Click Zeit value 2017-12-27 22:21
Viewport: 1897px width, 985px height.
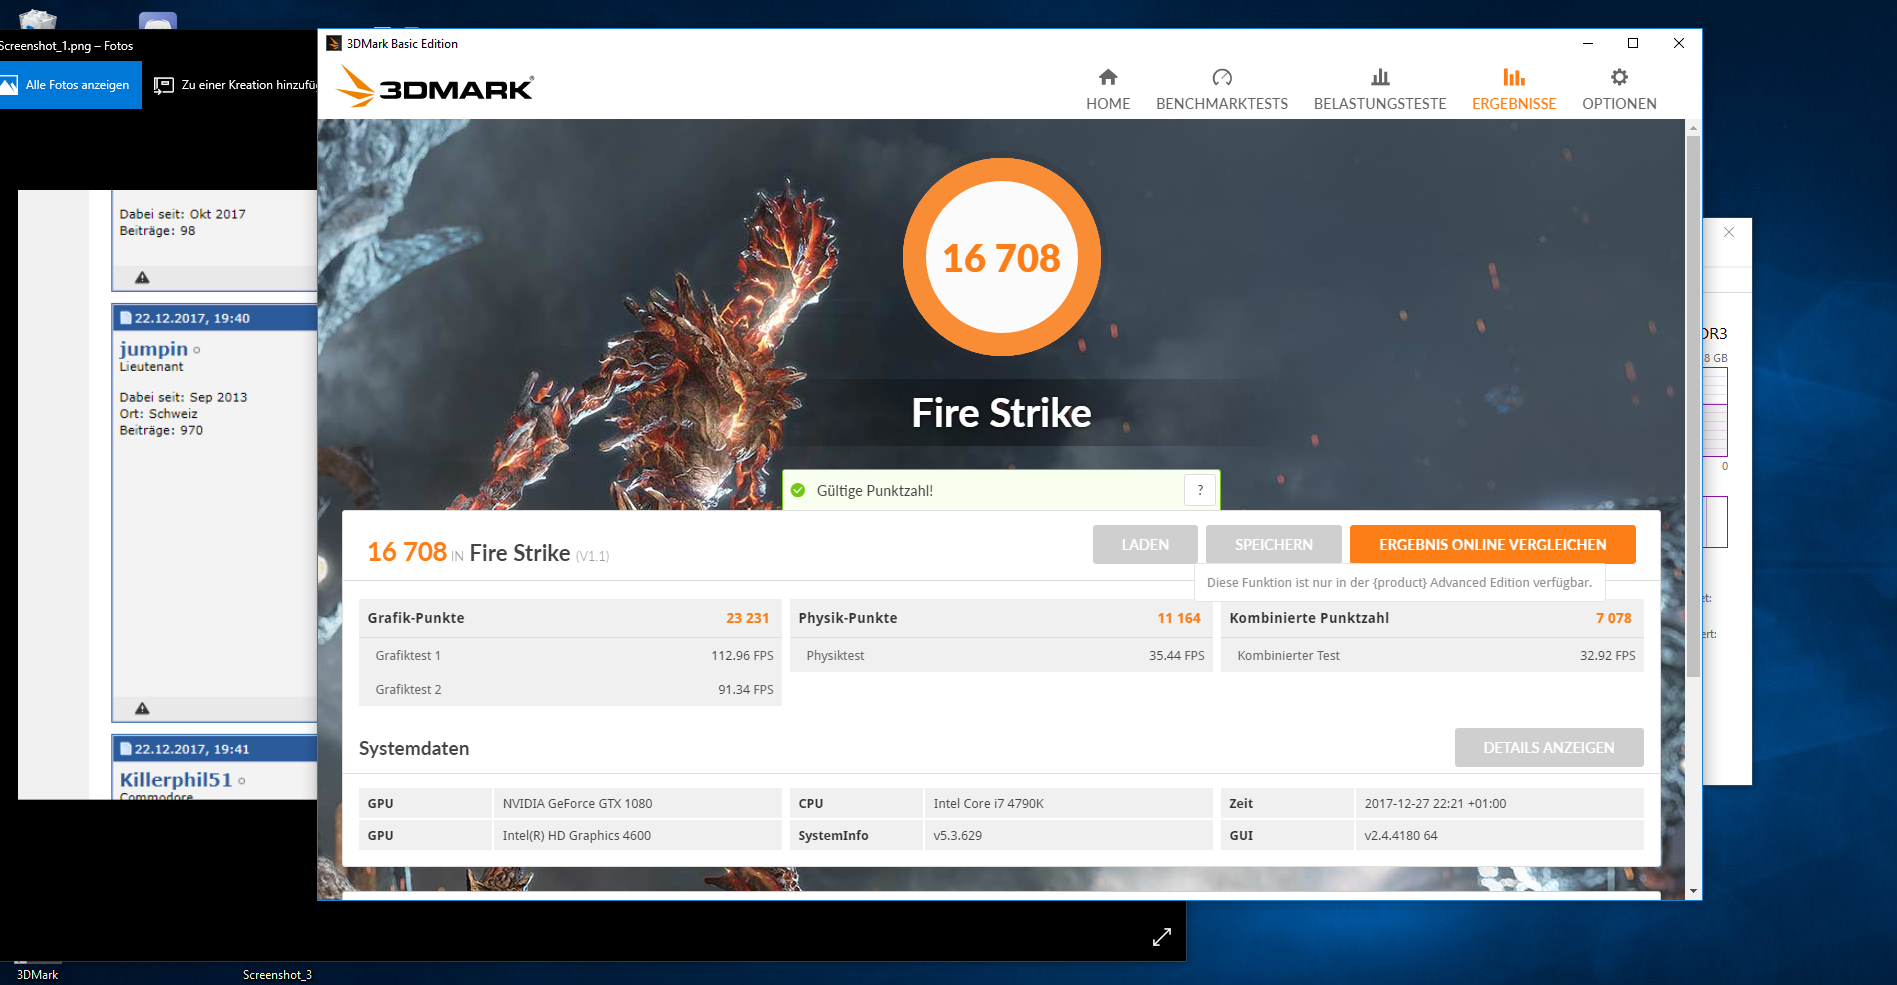1435,803
